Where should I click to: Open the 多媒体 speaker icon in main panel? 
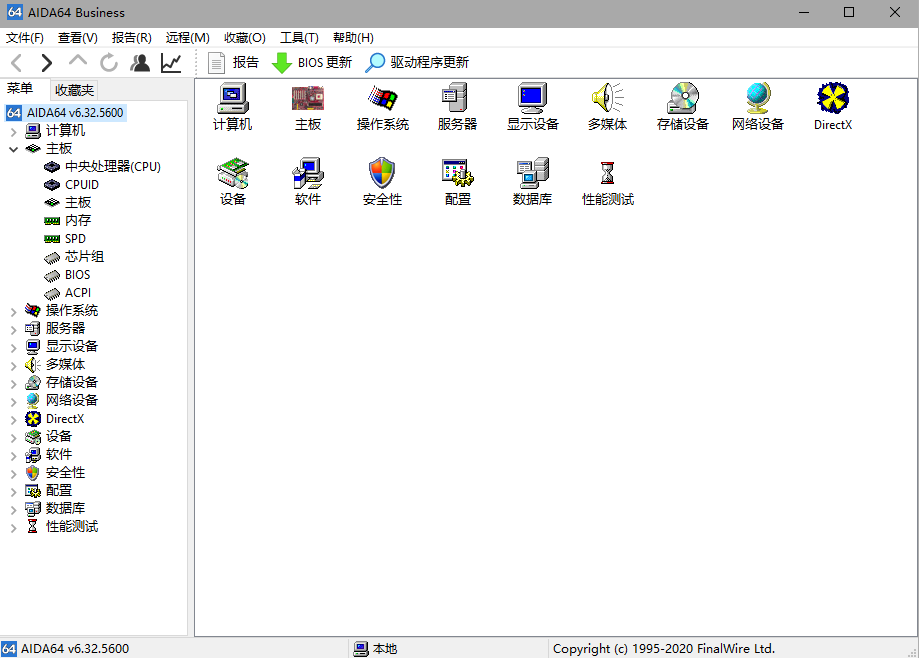point(607,100)
